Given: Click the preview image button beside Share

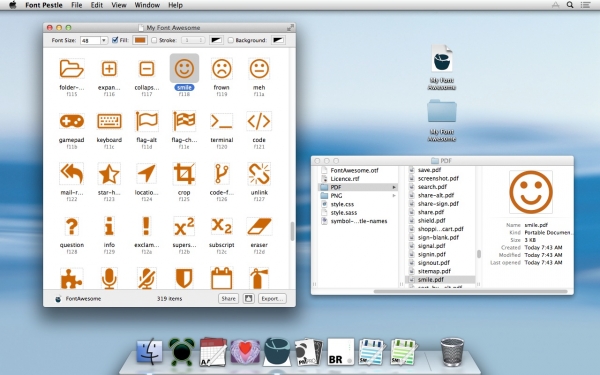Looking at the screenshot, I should 248,298.
